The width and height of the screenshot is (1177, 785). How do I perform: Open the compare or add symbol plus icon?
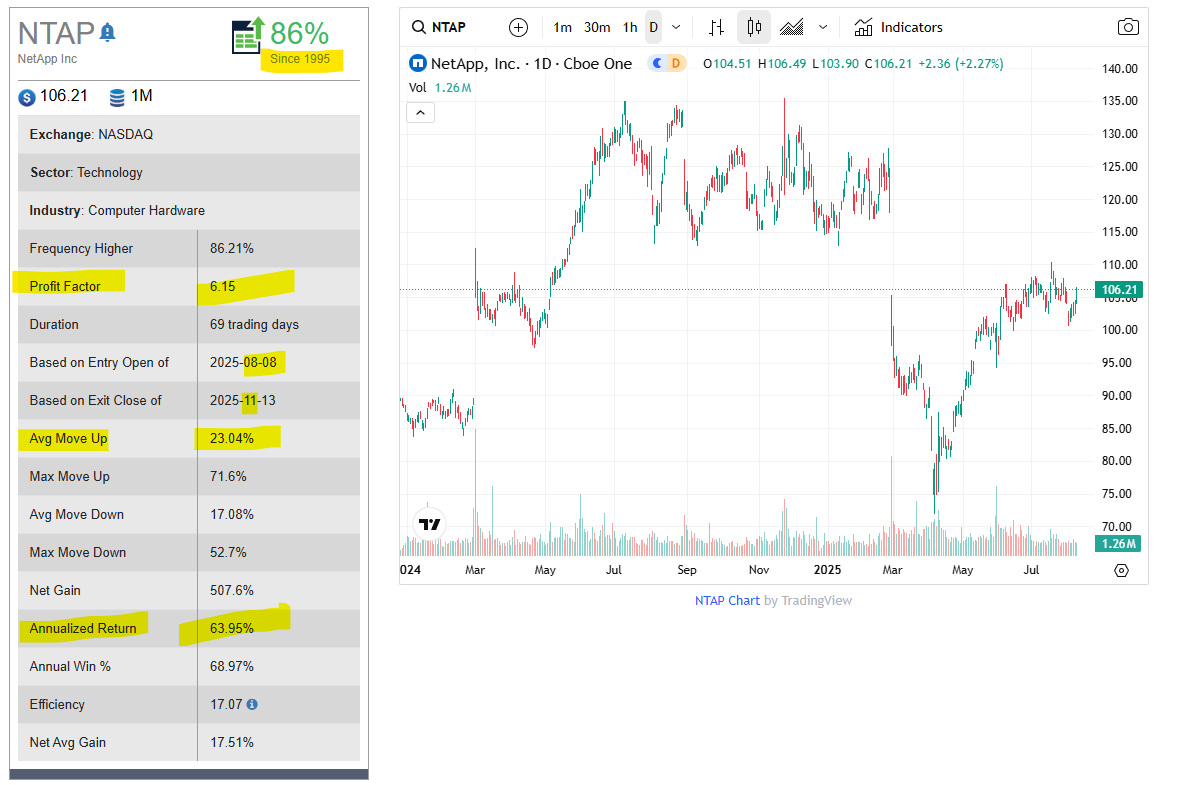tap(518, 28)
